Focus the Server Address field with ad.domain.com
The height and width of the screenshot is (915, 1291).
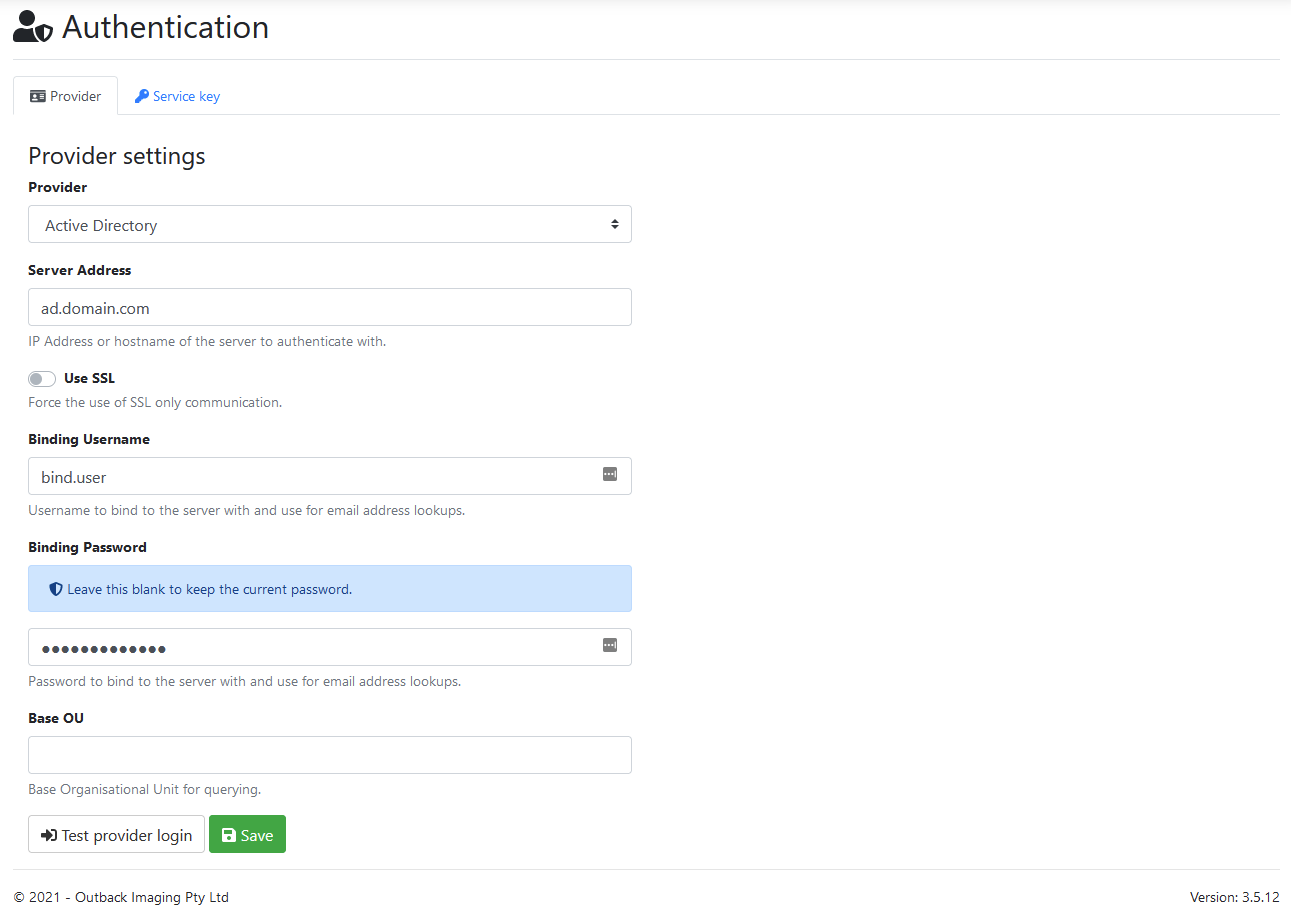[x=320, y=308]
